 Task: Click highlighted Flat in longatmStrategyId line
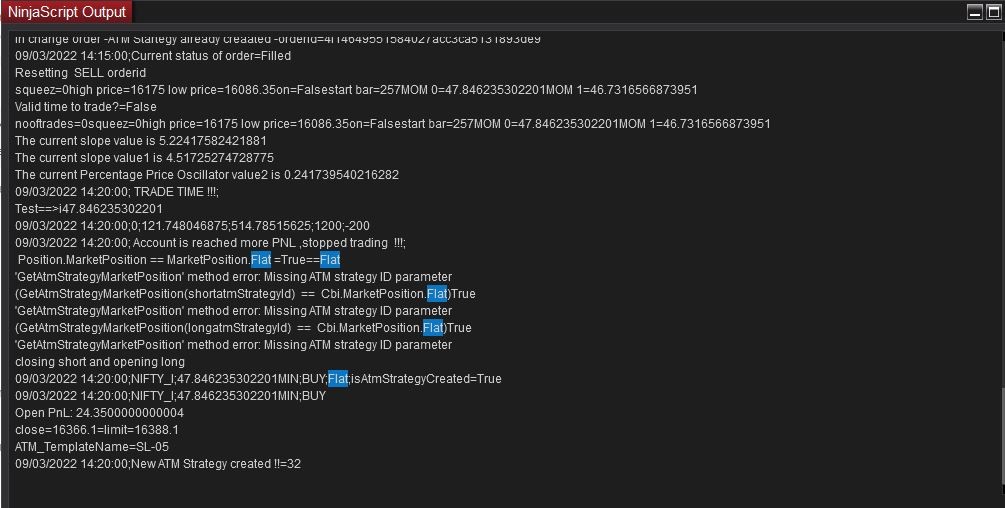[432, 328]
